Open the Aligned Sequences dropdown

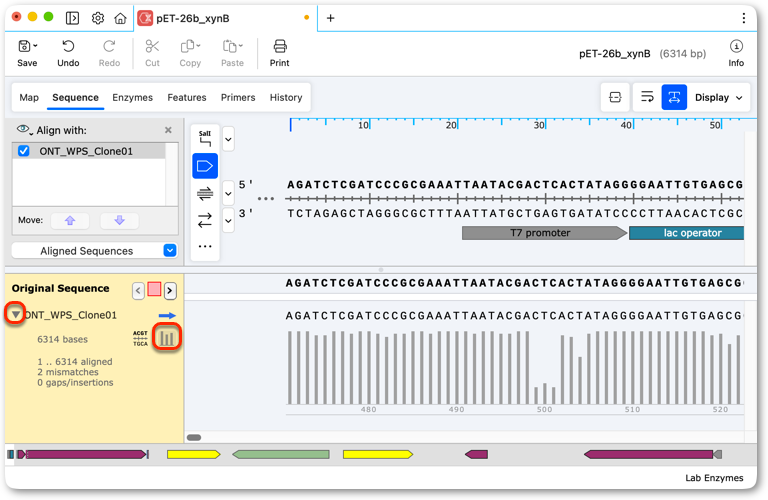(94, 251)
